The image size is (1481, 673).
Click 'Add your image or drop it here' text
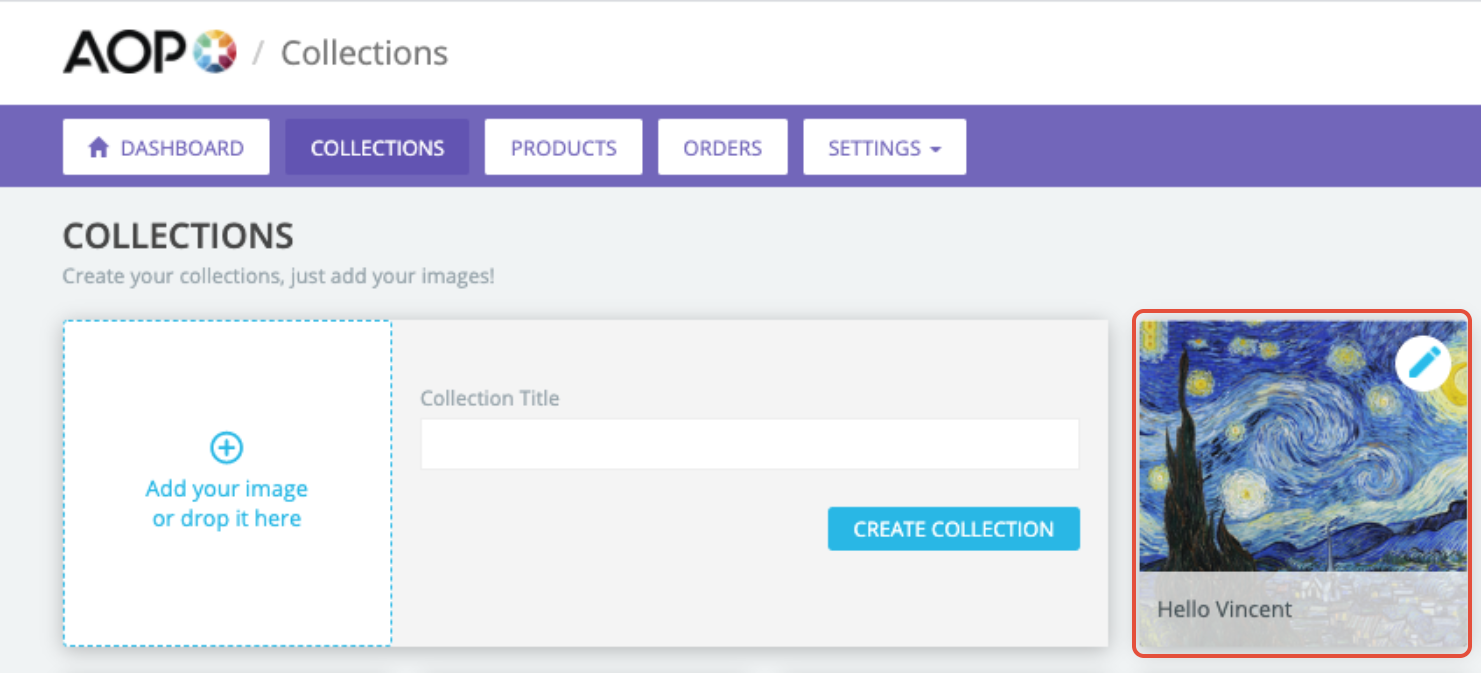coord(227,504)
